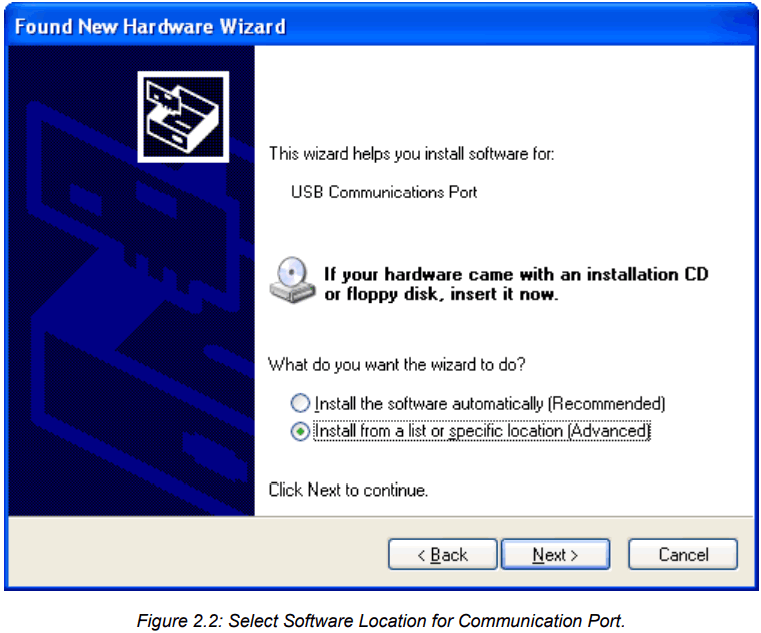Click the bold installation CD instruction text
The image size is (761, 633).
(x=516, y=284)
